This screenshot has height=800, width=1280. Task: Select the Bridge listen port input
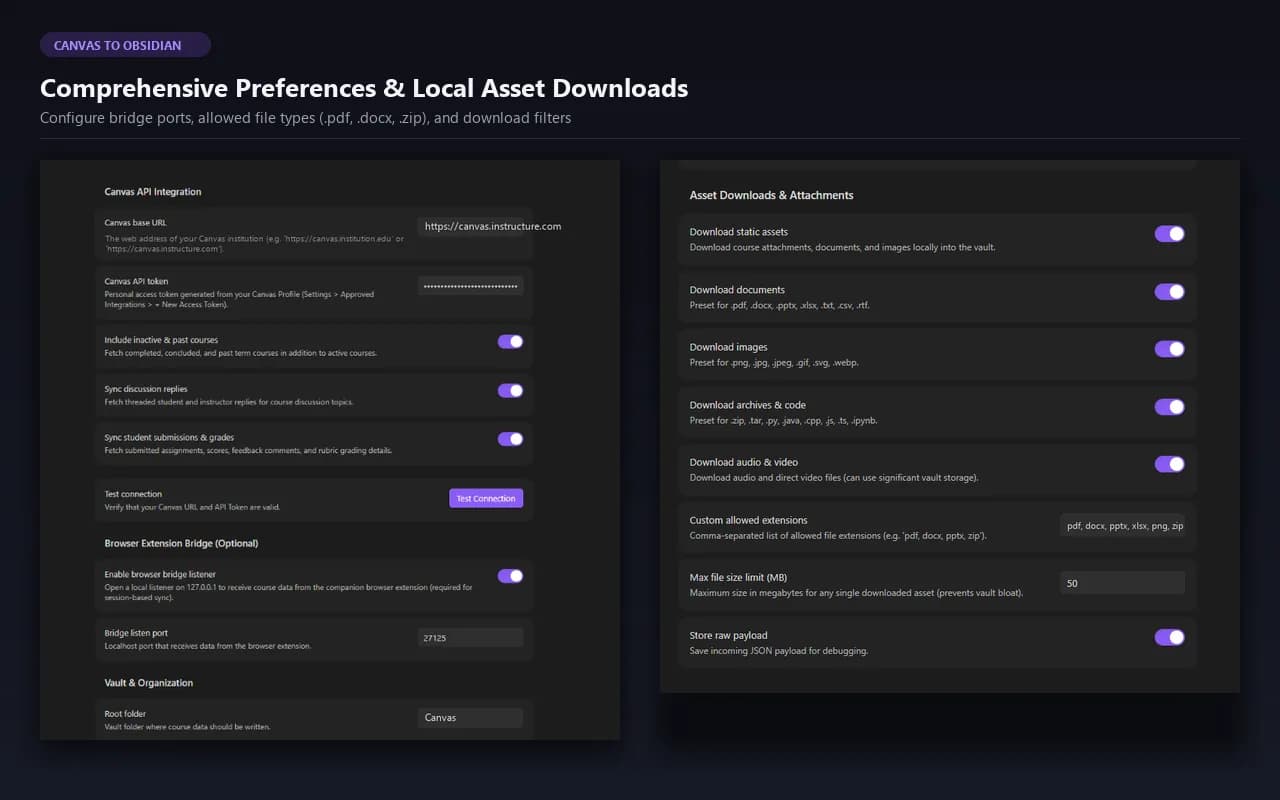[471, 637]
